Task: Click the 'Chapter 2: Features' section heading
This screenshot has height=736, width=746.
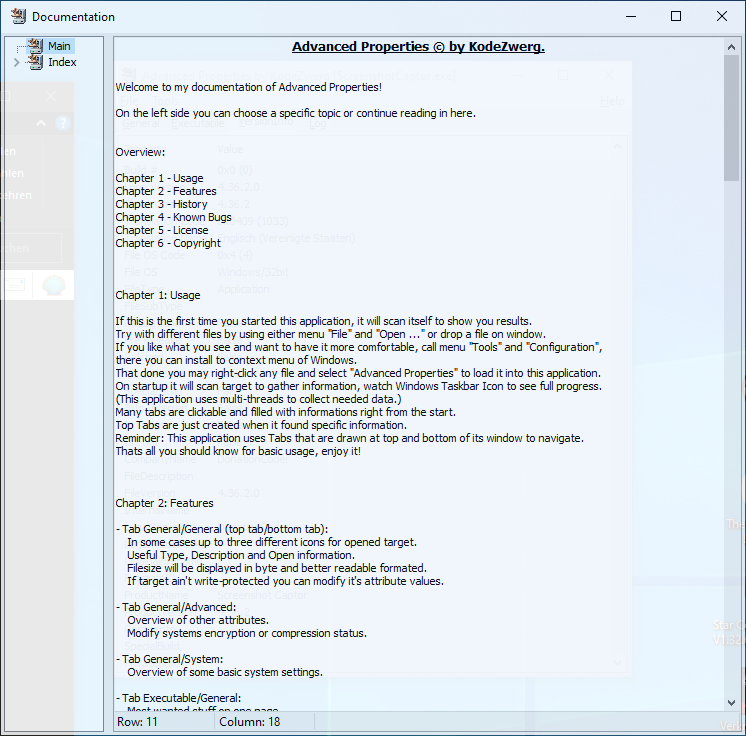Action: pos(164,503)
